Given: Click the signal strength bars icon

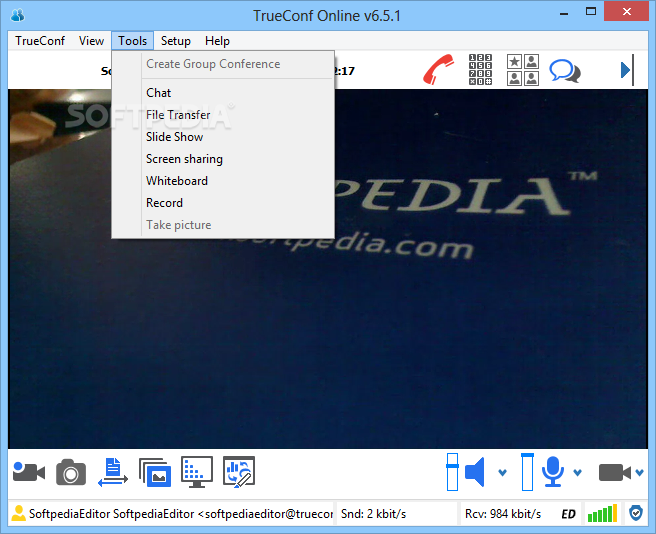Looking at the screenshot, I should coord(602,513).
